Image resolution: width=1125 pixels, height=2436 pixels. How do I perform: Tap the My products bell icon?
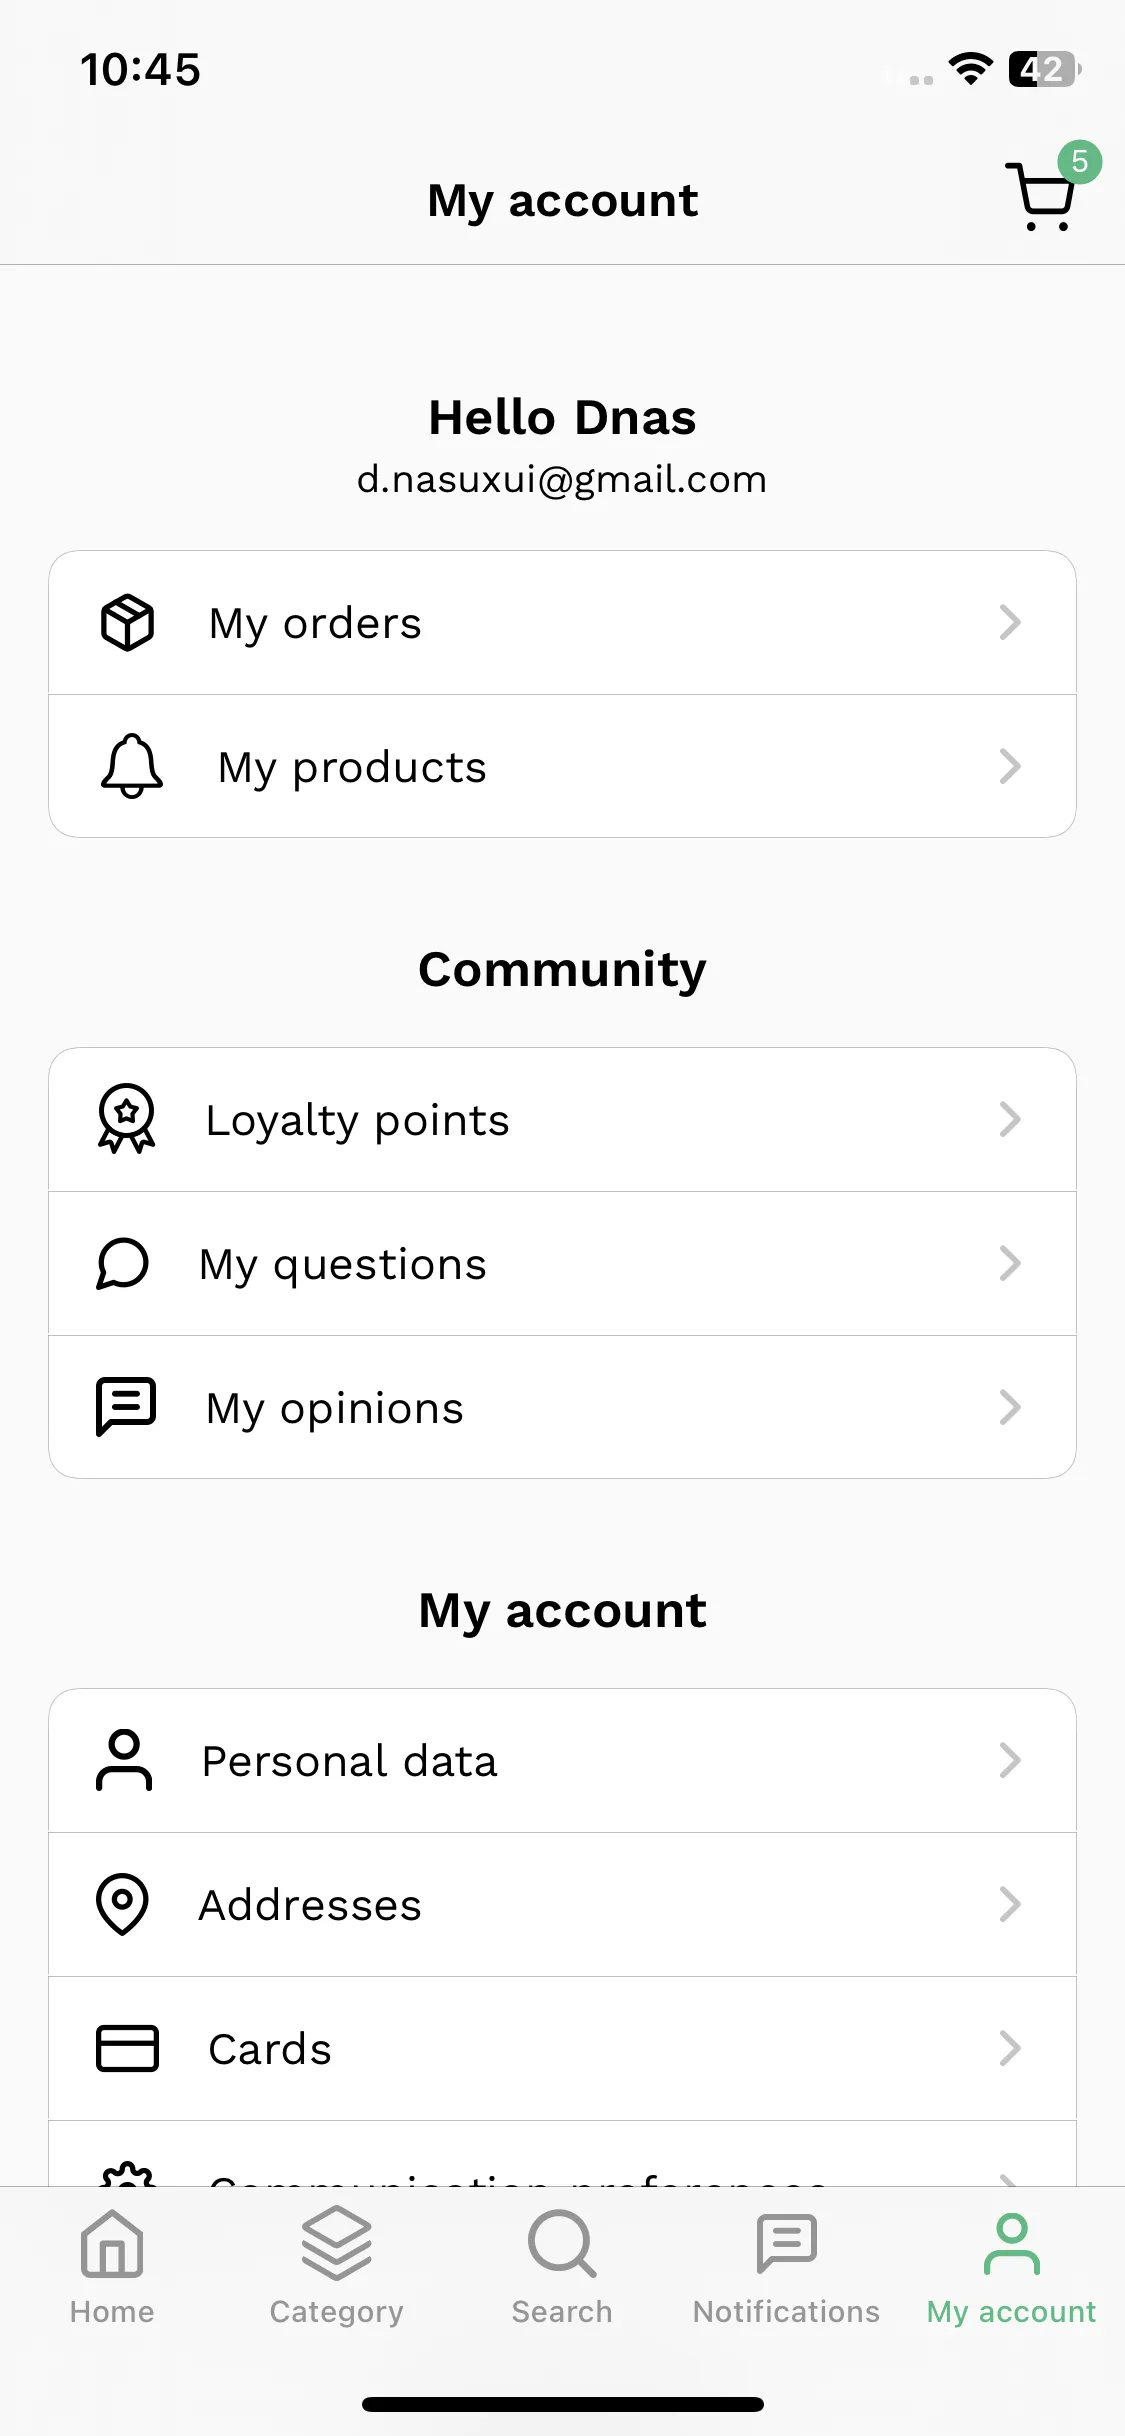coord(131,766)
